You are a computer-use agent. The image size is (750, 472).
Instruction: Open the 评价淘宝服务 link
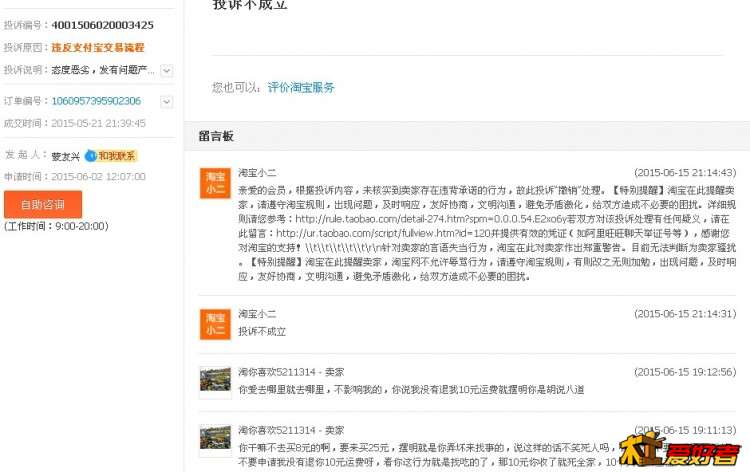point(301,88)
